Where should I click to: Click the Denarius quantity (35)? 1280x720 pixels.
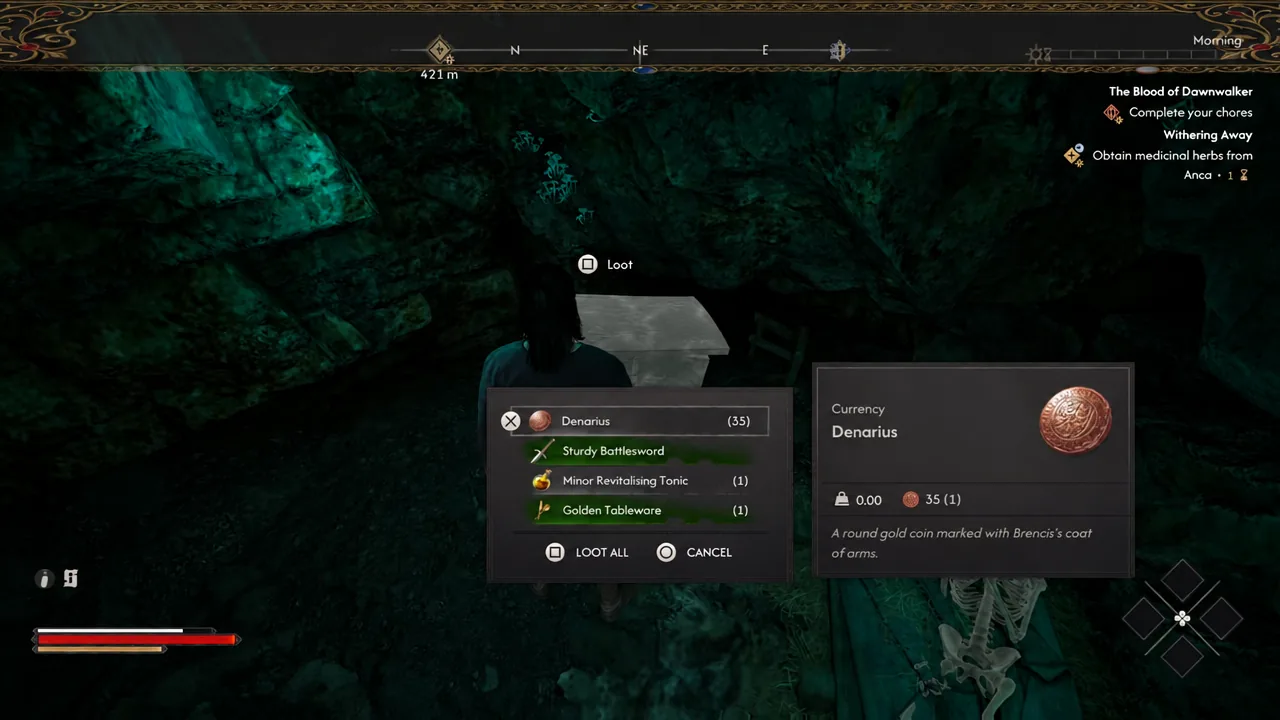(739, 421)
